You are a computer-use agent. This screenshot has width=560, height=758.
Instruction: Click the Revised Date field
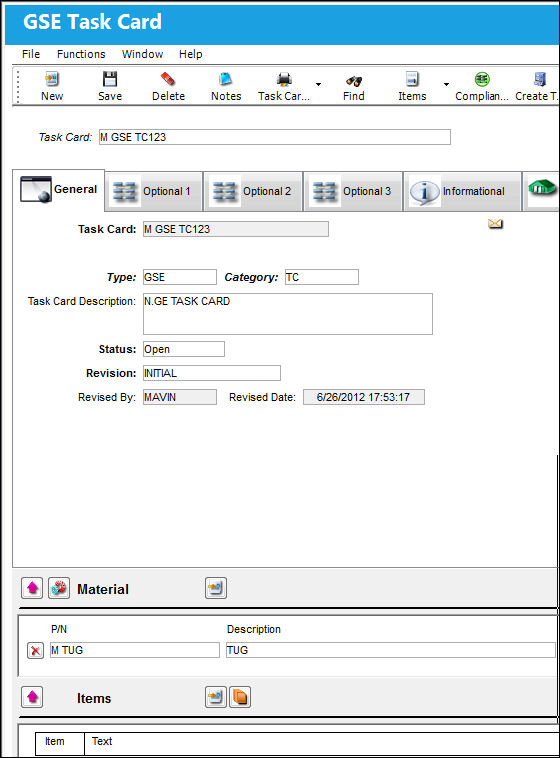[x=364, y=397]
